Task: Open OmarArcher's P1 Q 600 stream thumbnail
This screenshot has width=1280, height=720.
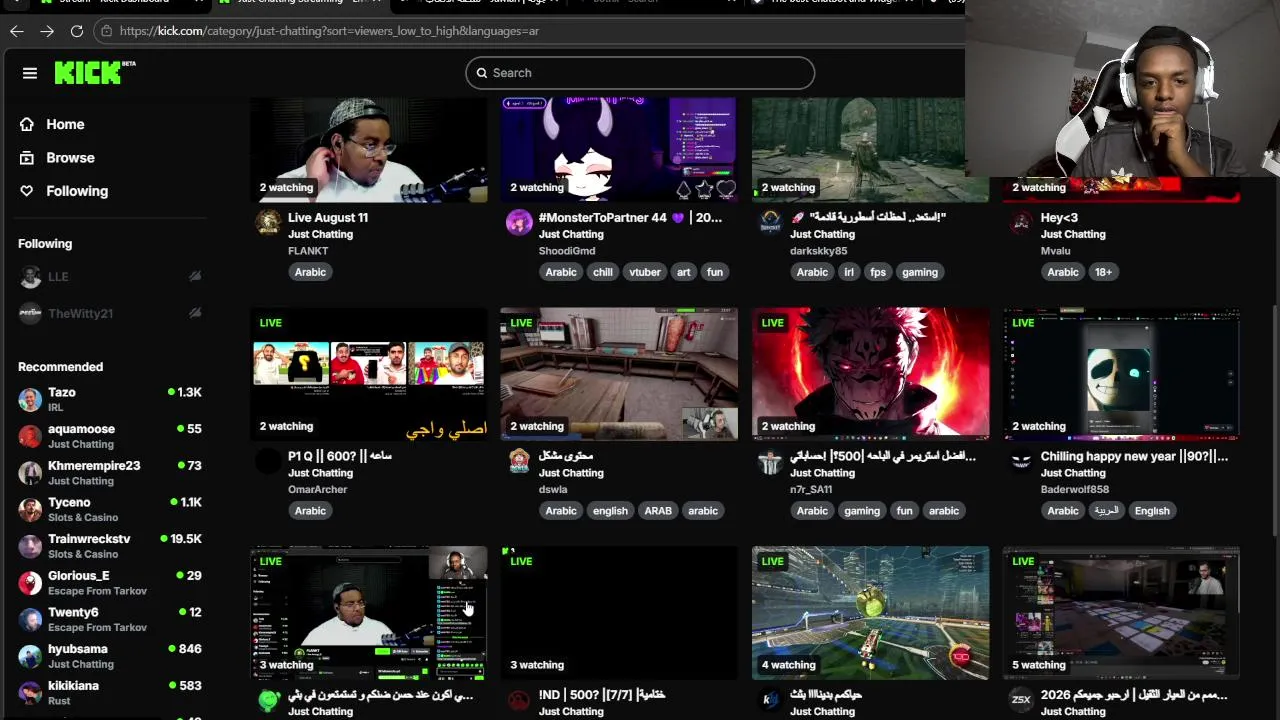Action: (x=368, y=374)
